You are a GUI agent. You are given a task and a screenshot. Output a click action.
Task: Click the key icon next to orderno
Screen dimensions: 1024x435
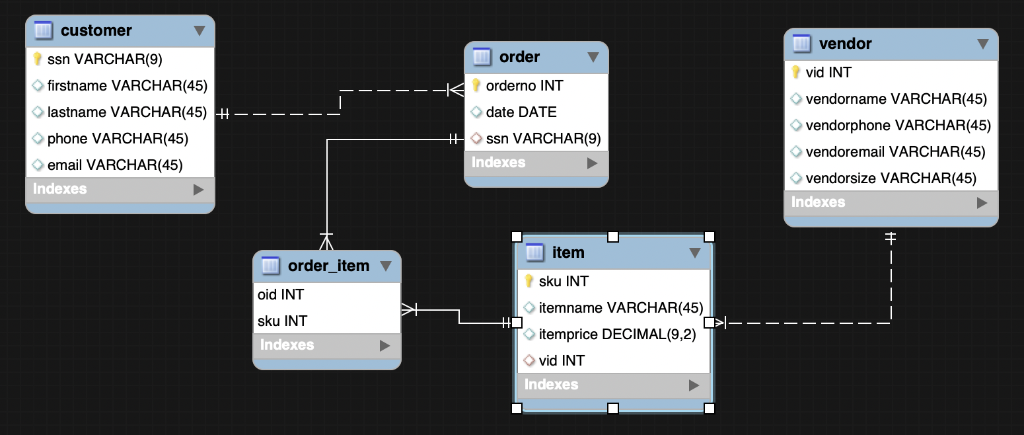click(476, 86)
